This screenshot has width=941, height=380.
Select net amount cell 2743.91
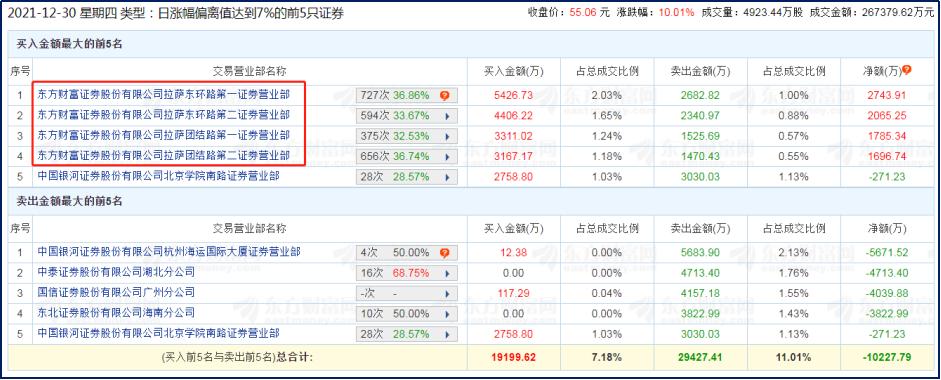click(x=887, y=95)
